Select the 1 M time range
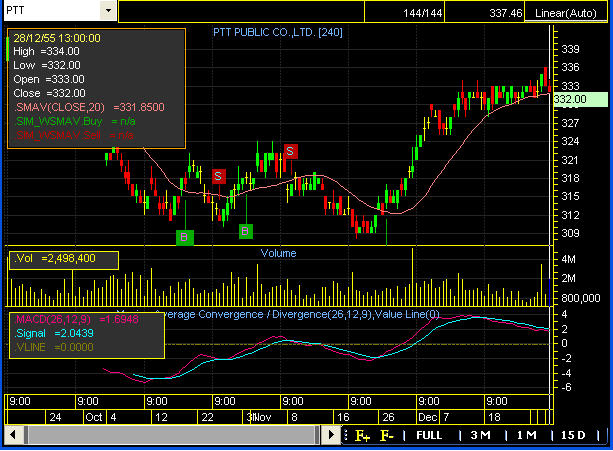This screenshot has height=451, width=613. 527,435
